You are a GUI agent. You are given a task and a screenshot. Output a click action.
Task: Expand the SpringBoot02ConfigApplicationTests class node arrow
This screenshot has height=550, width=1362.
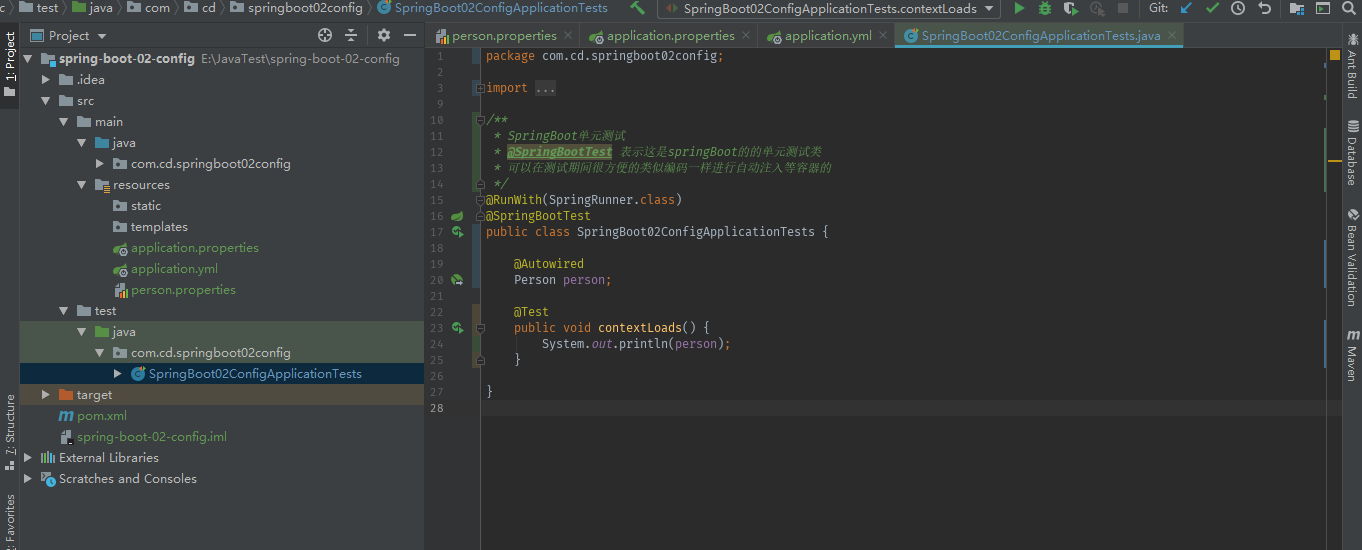tap(118, 373)
